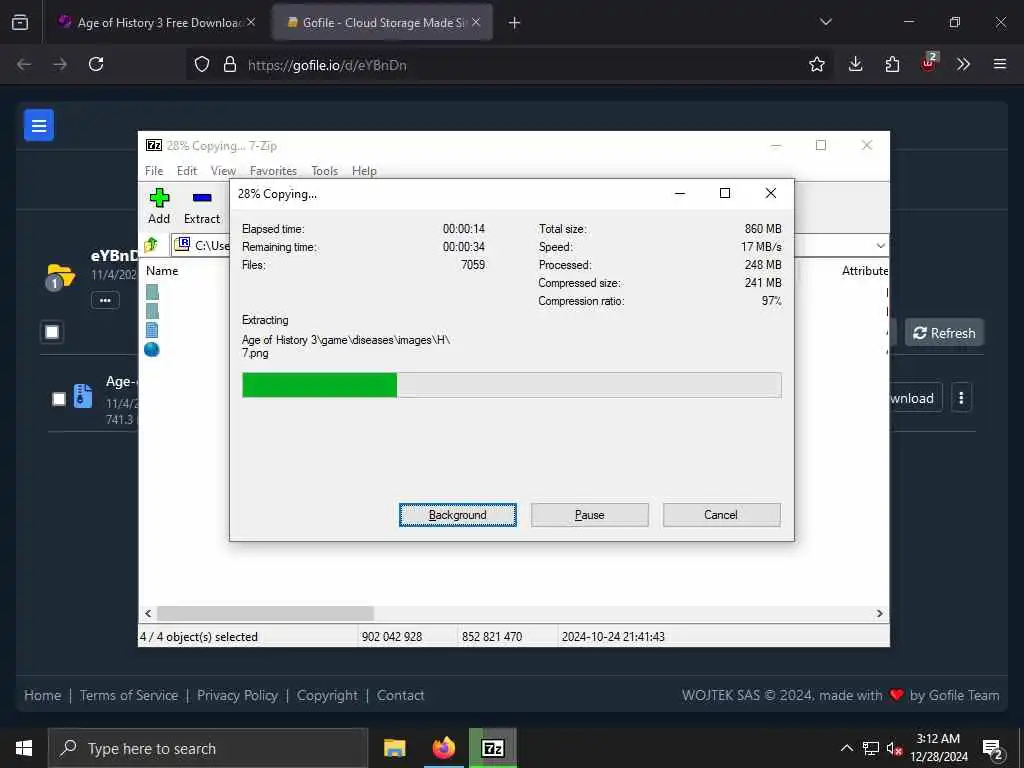
Task: Reload the current Gofile page
Action: 96,64
